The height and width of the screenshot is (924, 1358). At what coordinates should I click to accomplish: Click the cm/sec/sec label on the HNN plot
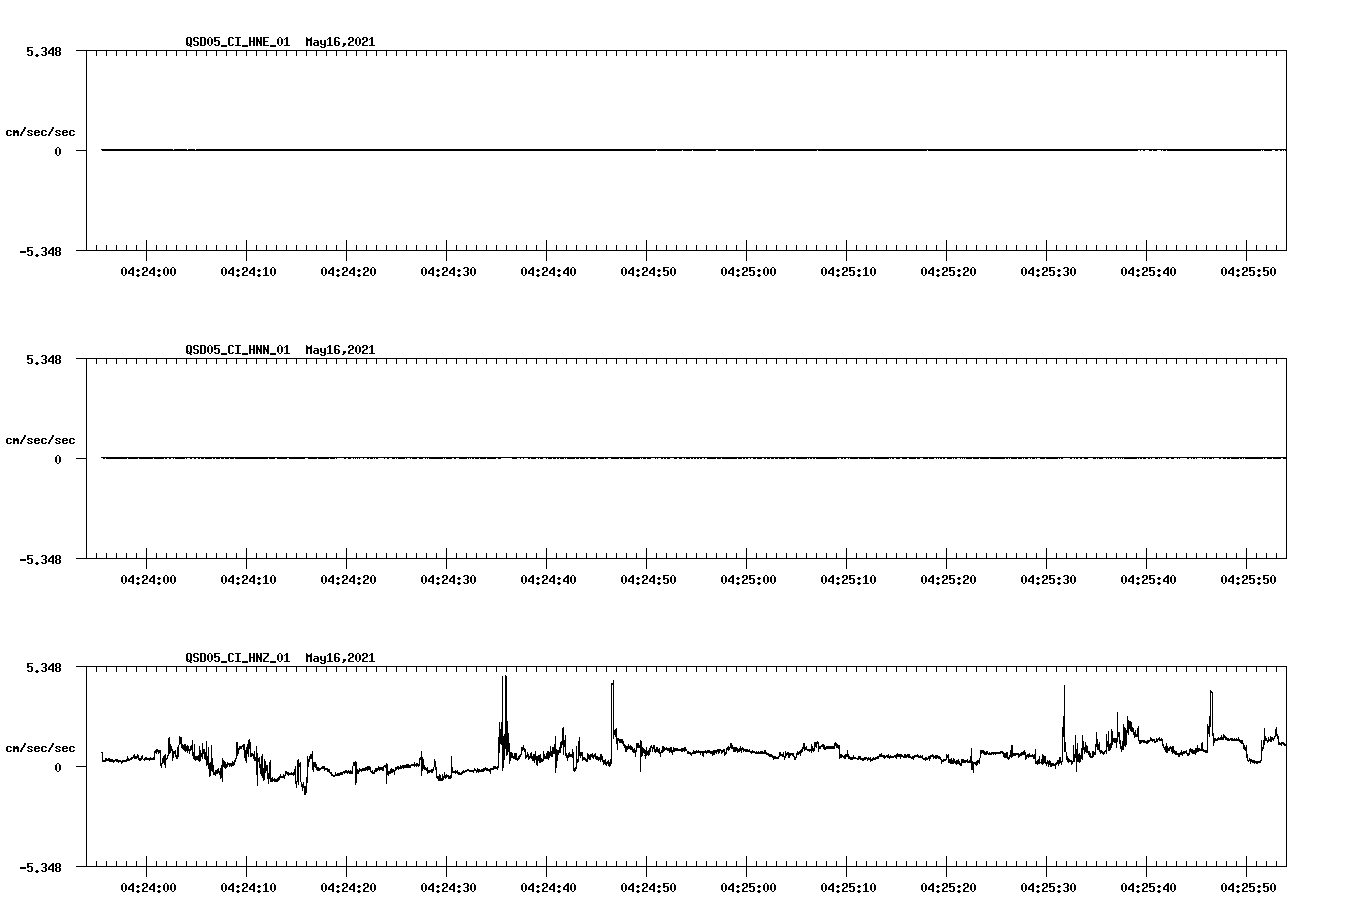(41, 439)
